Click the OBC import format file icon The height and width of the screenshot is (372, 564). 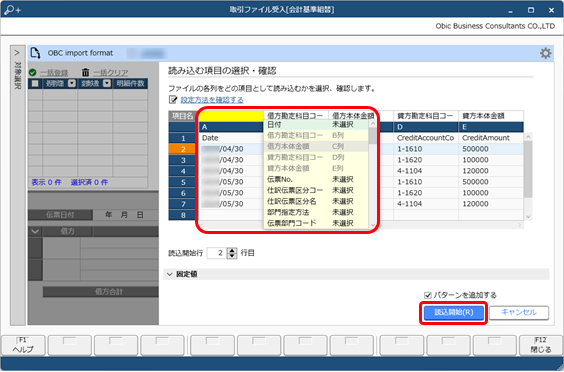(x=35, y=53)
